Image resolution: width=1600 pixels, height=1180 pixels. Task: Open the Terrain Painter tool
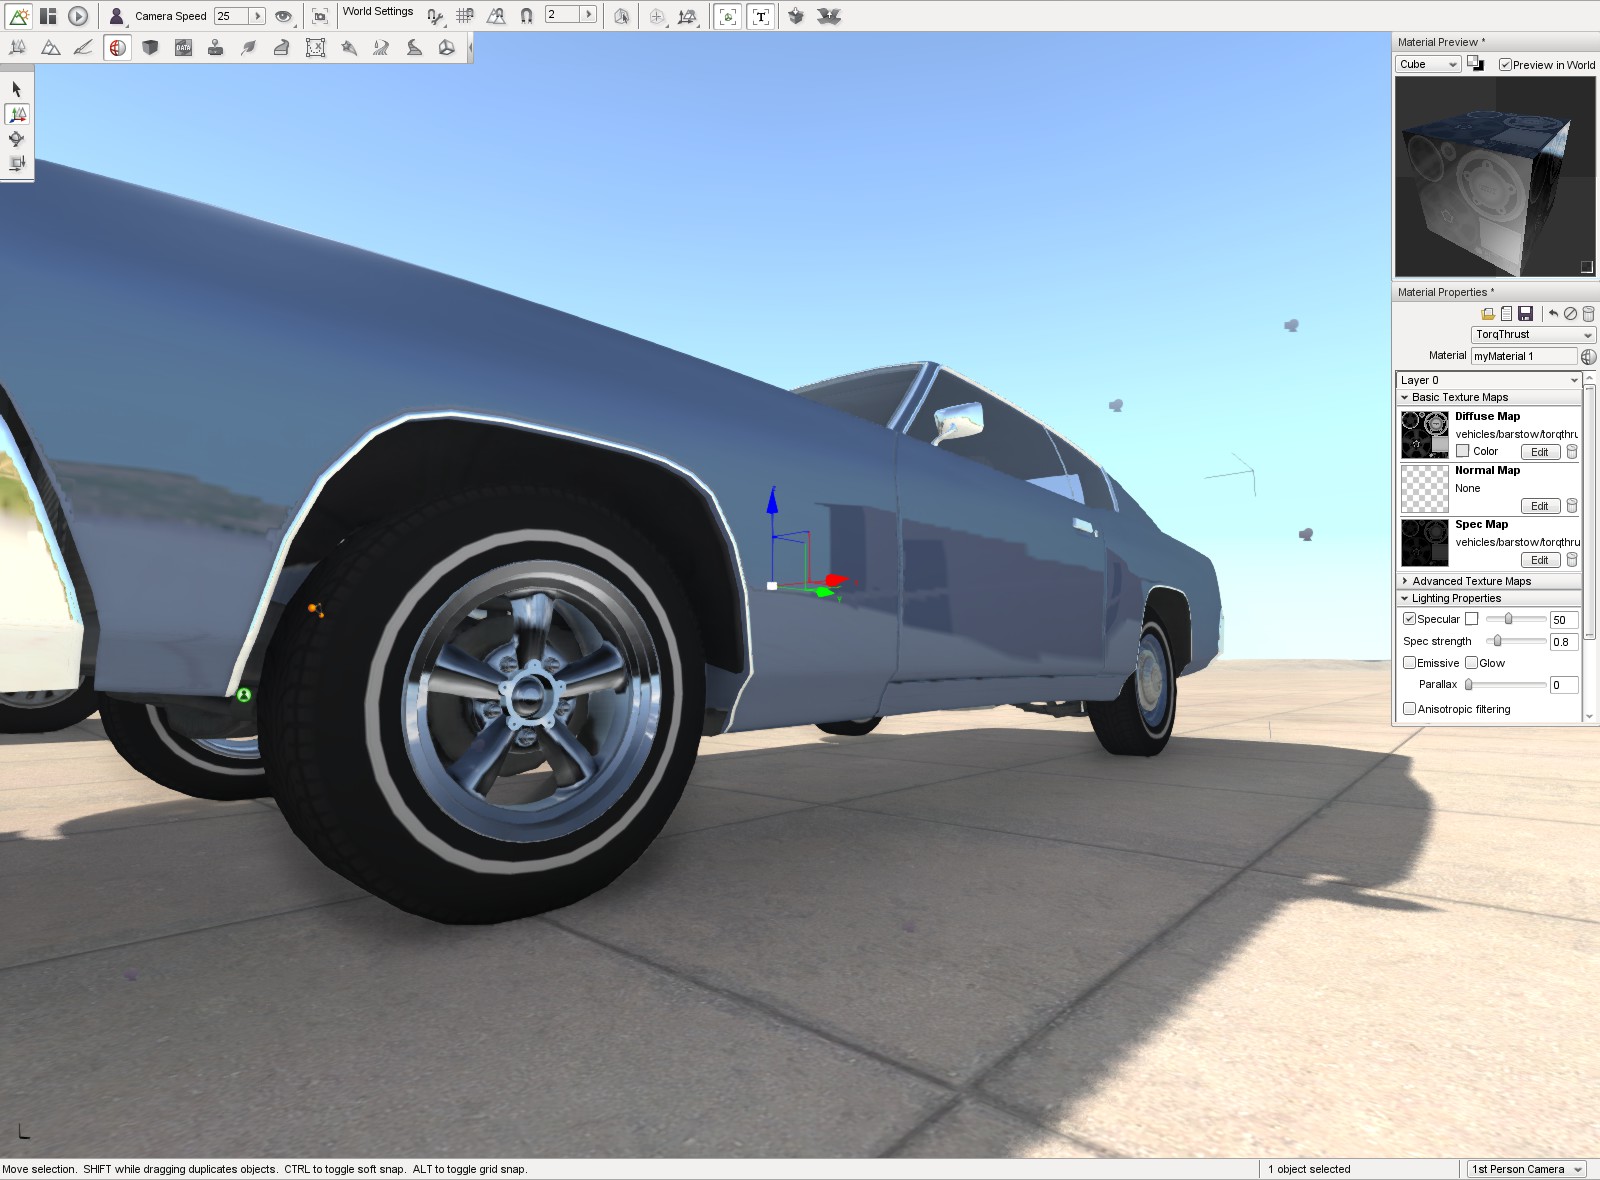click(x=84, y=47)
